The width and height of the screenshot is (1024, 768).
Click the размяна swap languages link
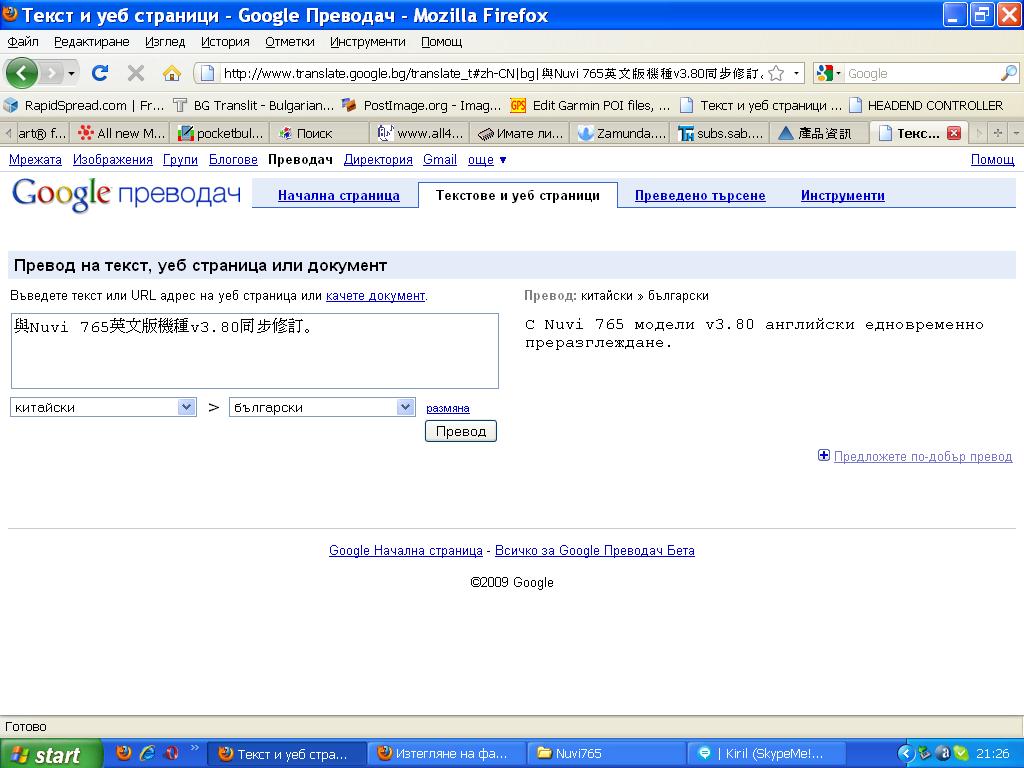coord(447,408)
